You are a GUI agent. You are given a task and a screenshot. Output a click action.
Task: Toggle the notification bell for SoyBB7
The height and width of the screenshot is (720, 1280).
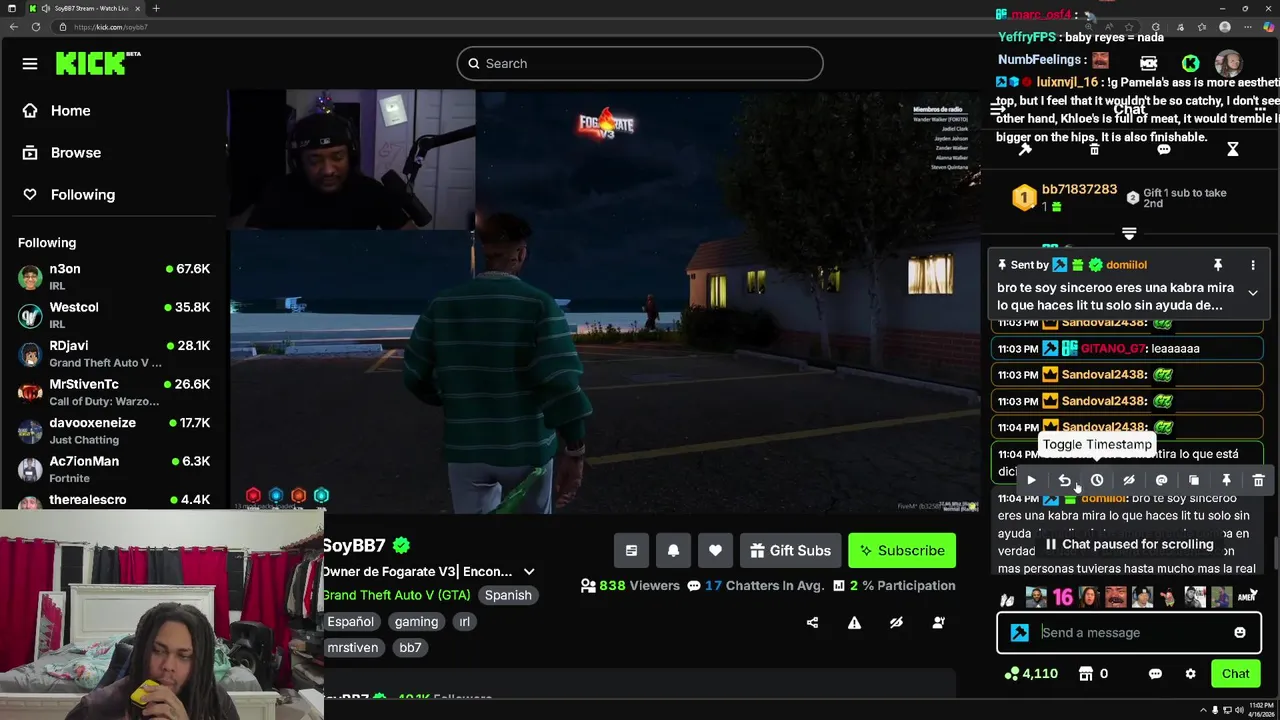pos(673,551)
